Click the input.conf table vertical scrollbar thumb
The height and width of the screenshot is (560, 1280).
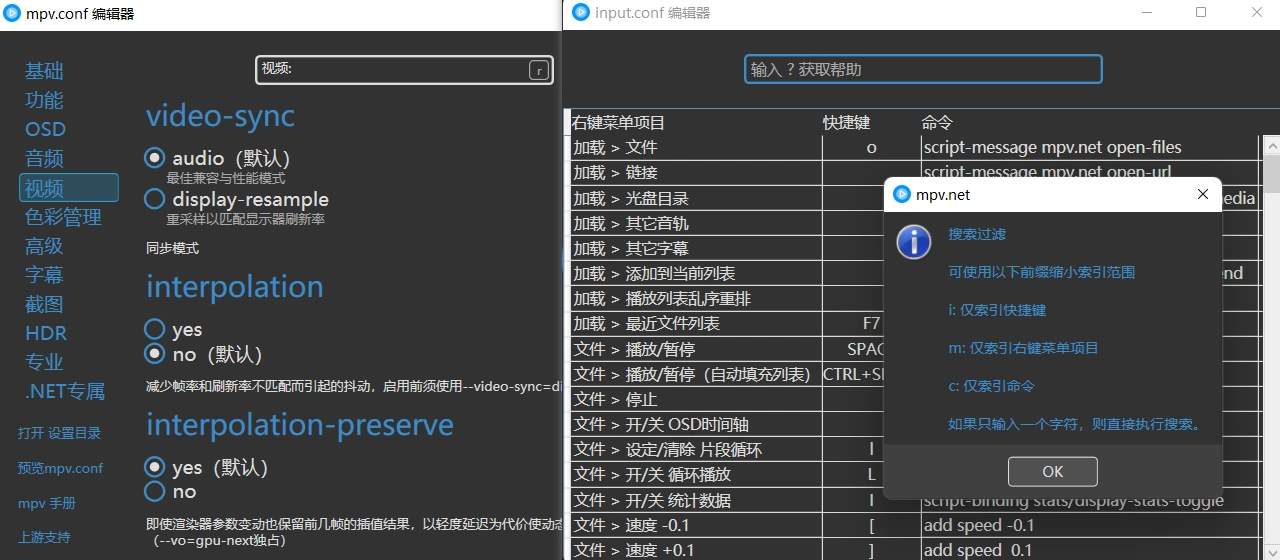click(1271, 175)
